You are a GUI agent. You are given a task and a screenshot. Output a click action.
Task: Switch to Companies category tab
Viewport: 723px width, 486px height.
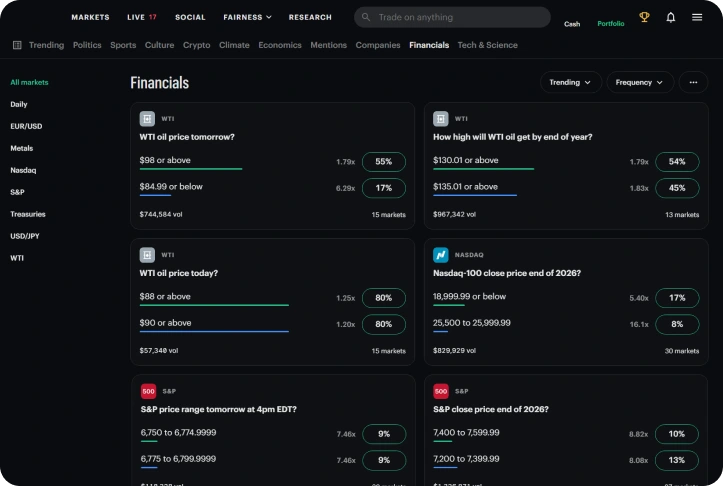pos(378,45)
